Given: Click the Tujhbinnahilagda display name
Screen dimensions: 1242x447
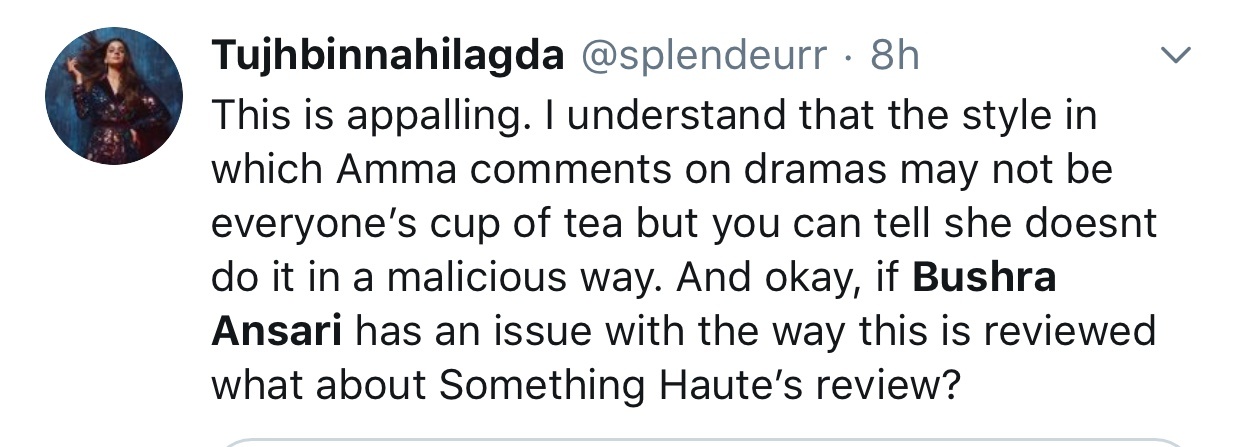Looking at the screenshot, I should point(388,59).
